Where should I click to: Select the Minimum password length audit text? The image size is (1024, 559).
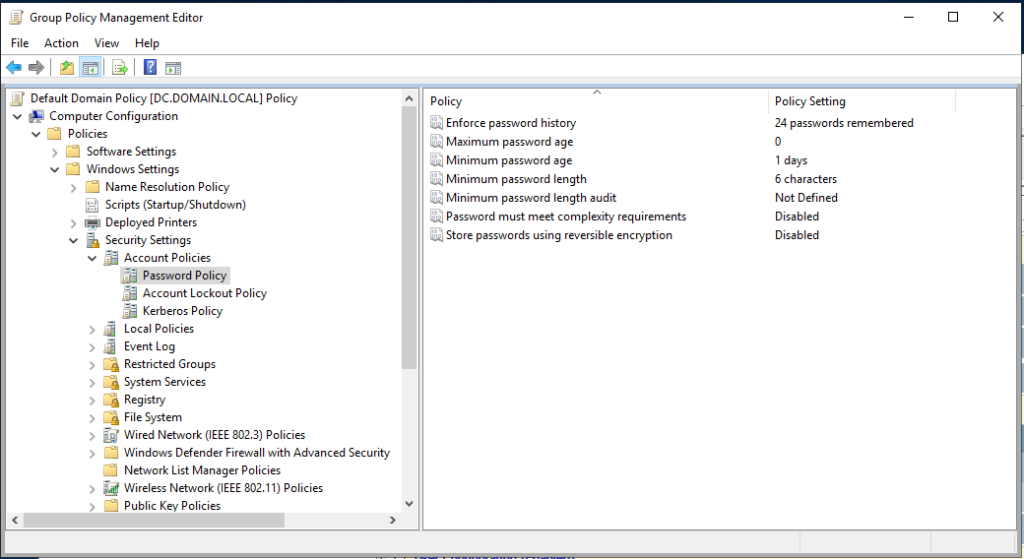click(x=531, y=198)
